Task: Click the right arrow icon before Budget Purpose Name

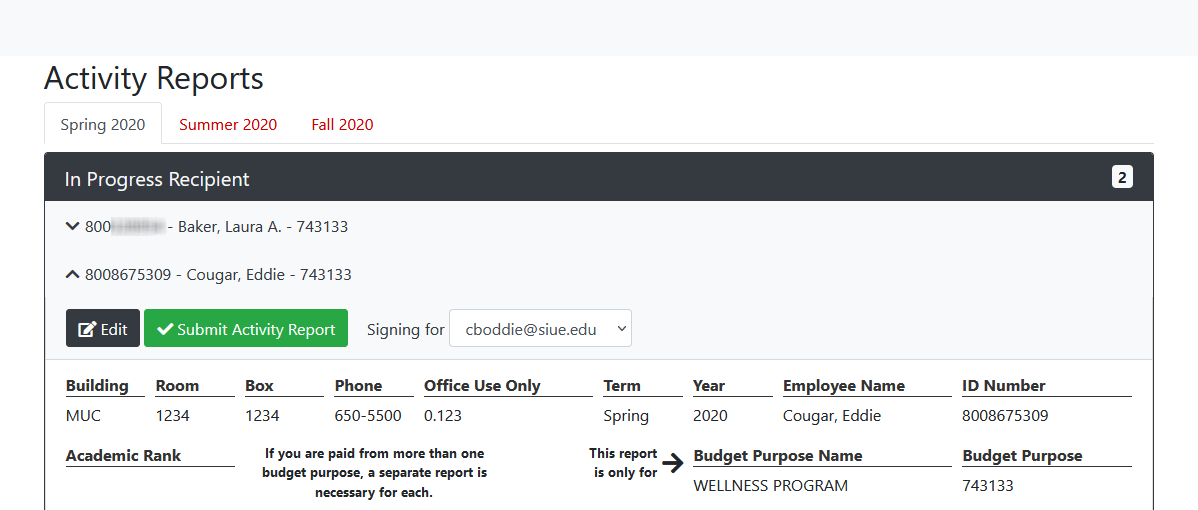Action: [x=673, y=462]
